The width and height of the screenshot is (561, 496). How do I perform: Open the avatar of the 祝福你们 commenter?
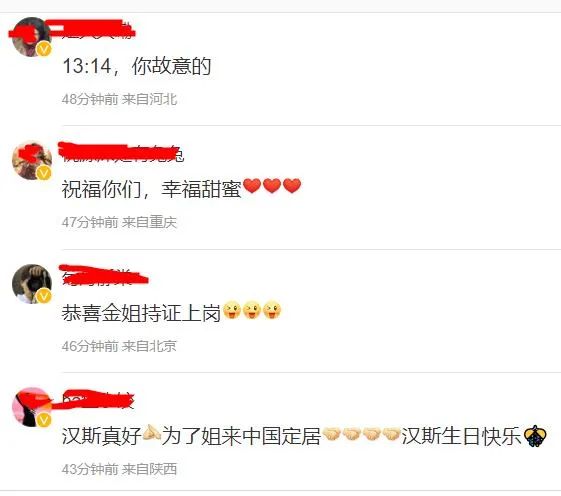31,160
